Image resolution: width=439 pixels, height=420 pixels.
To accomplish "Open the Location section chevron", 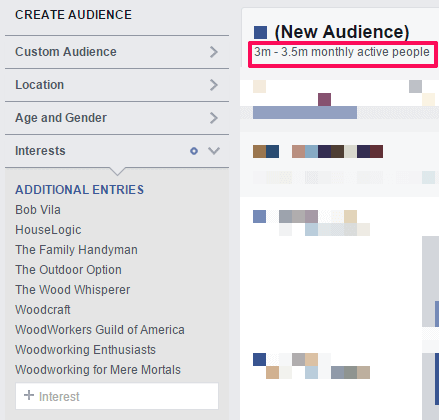I will [x=214, y=85].
